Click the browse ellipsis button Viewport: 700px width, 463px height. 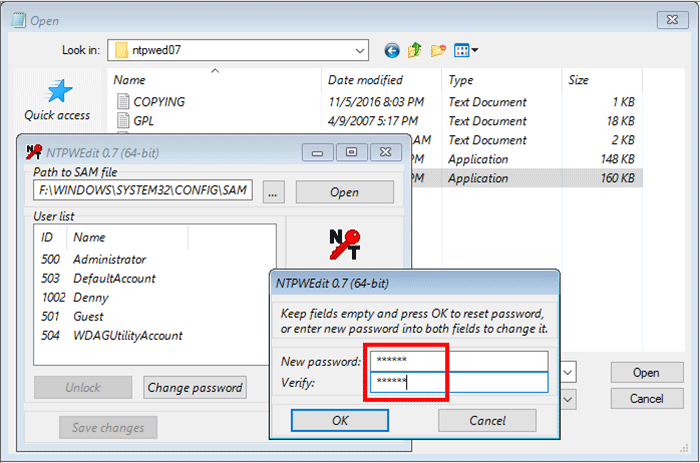click(273, 192)
